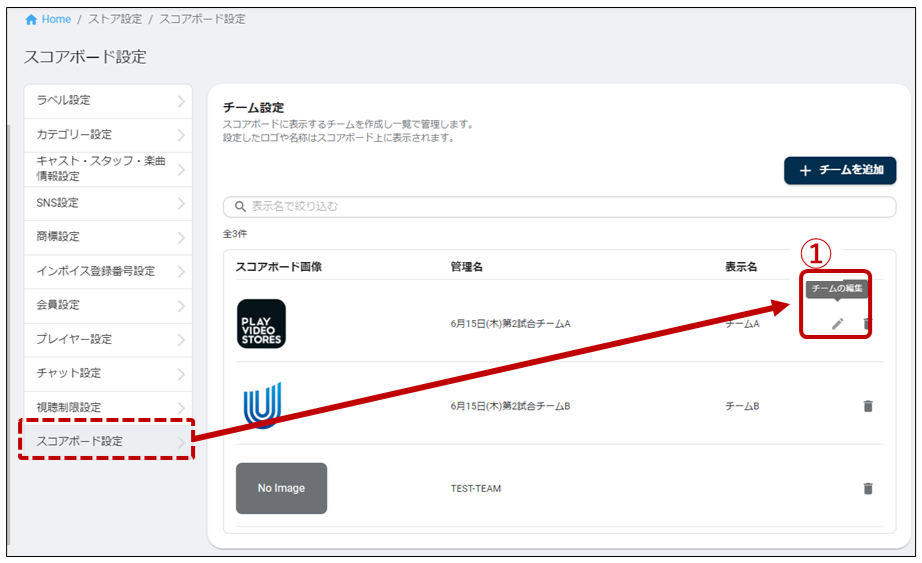Click the 管理名 column header
This screenshot has width=922, height=563.
pos(467,267)
